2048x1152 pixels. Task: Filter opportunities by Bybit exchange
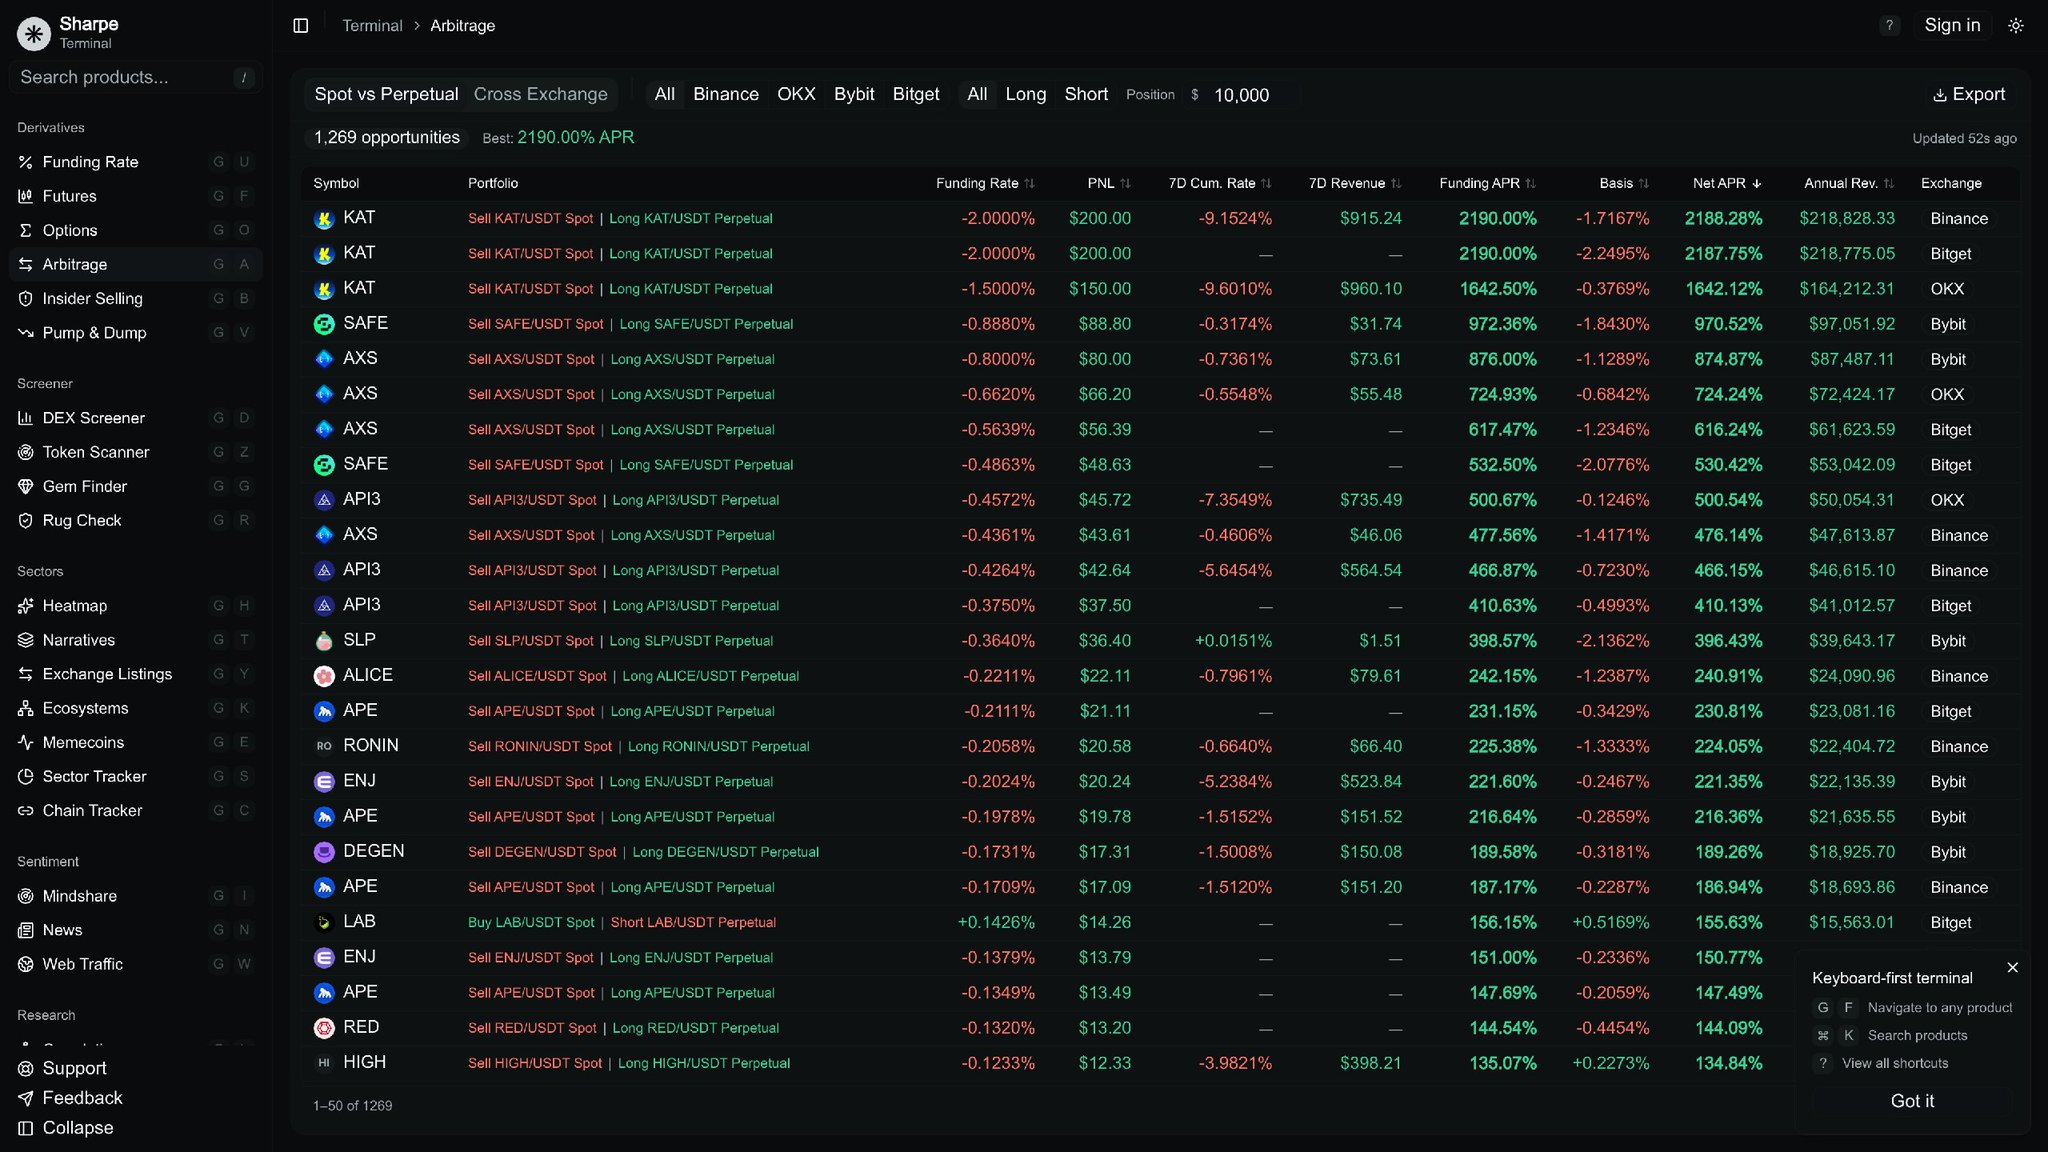(x=853, y=94)
